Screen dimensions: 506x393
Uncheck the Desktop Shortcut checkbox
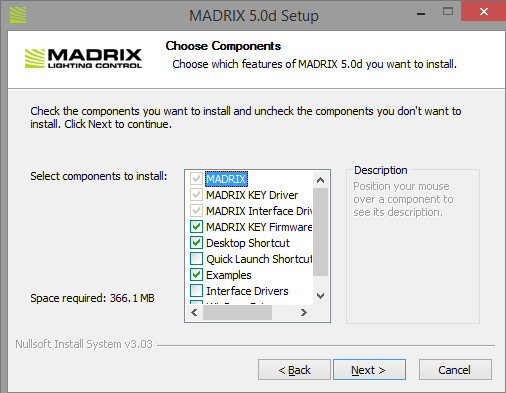click(x=196, y=242)
